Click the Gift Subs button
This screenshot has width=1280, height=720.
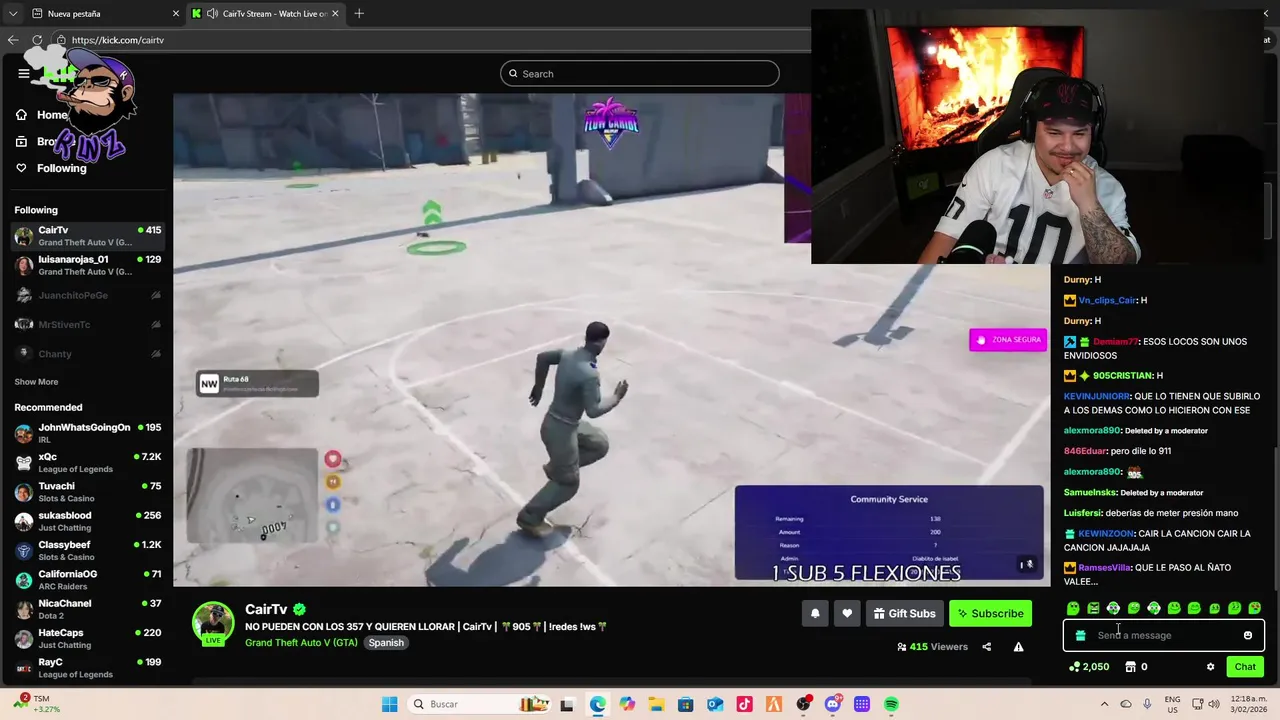click(904, 613)
